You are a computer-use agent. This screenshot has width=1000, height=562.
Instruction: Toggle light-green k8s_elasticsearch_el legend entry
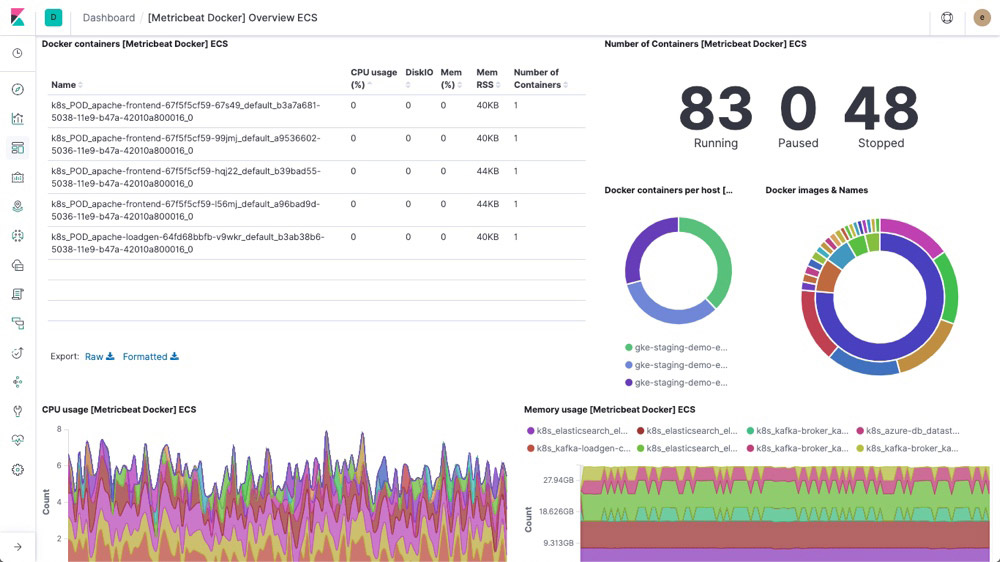[688, 448]
